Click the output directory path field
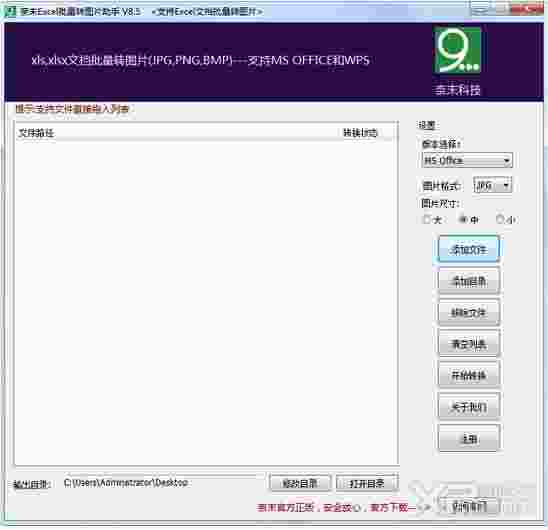The width and height of the screenshot is (548, 530). point(163,483)
